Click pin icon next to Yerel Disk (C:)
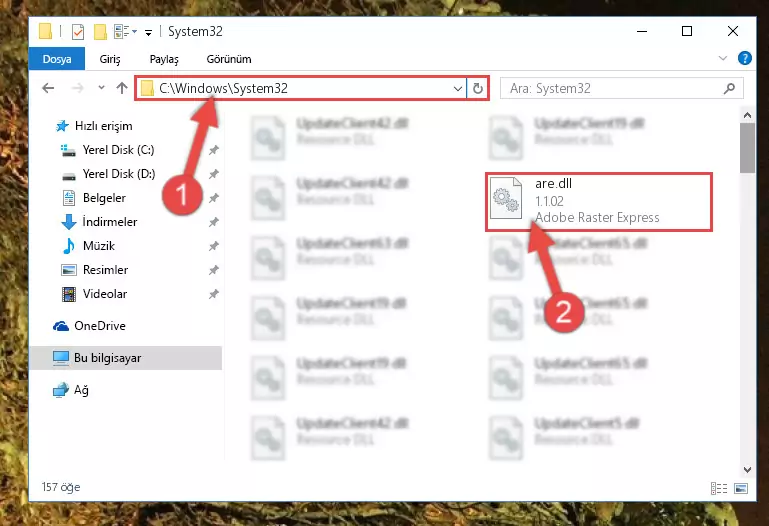The height and width of the screenshot is (526, 769). click(x=213, y=150)
